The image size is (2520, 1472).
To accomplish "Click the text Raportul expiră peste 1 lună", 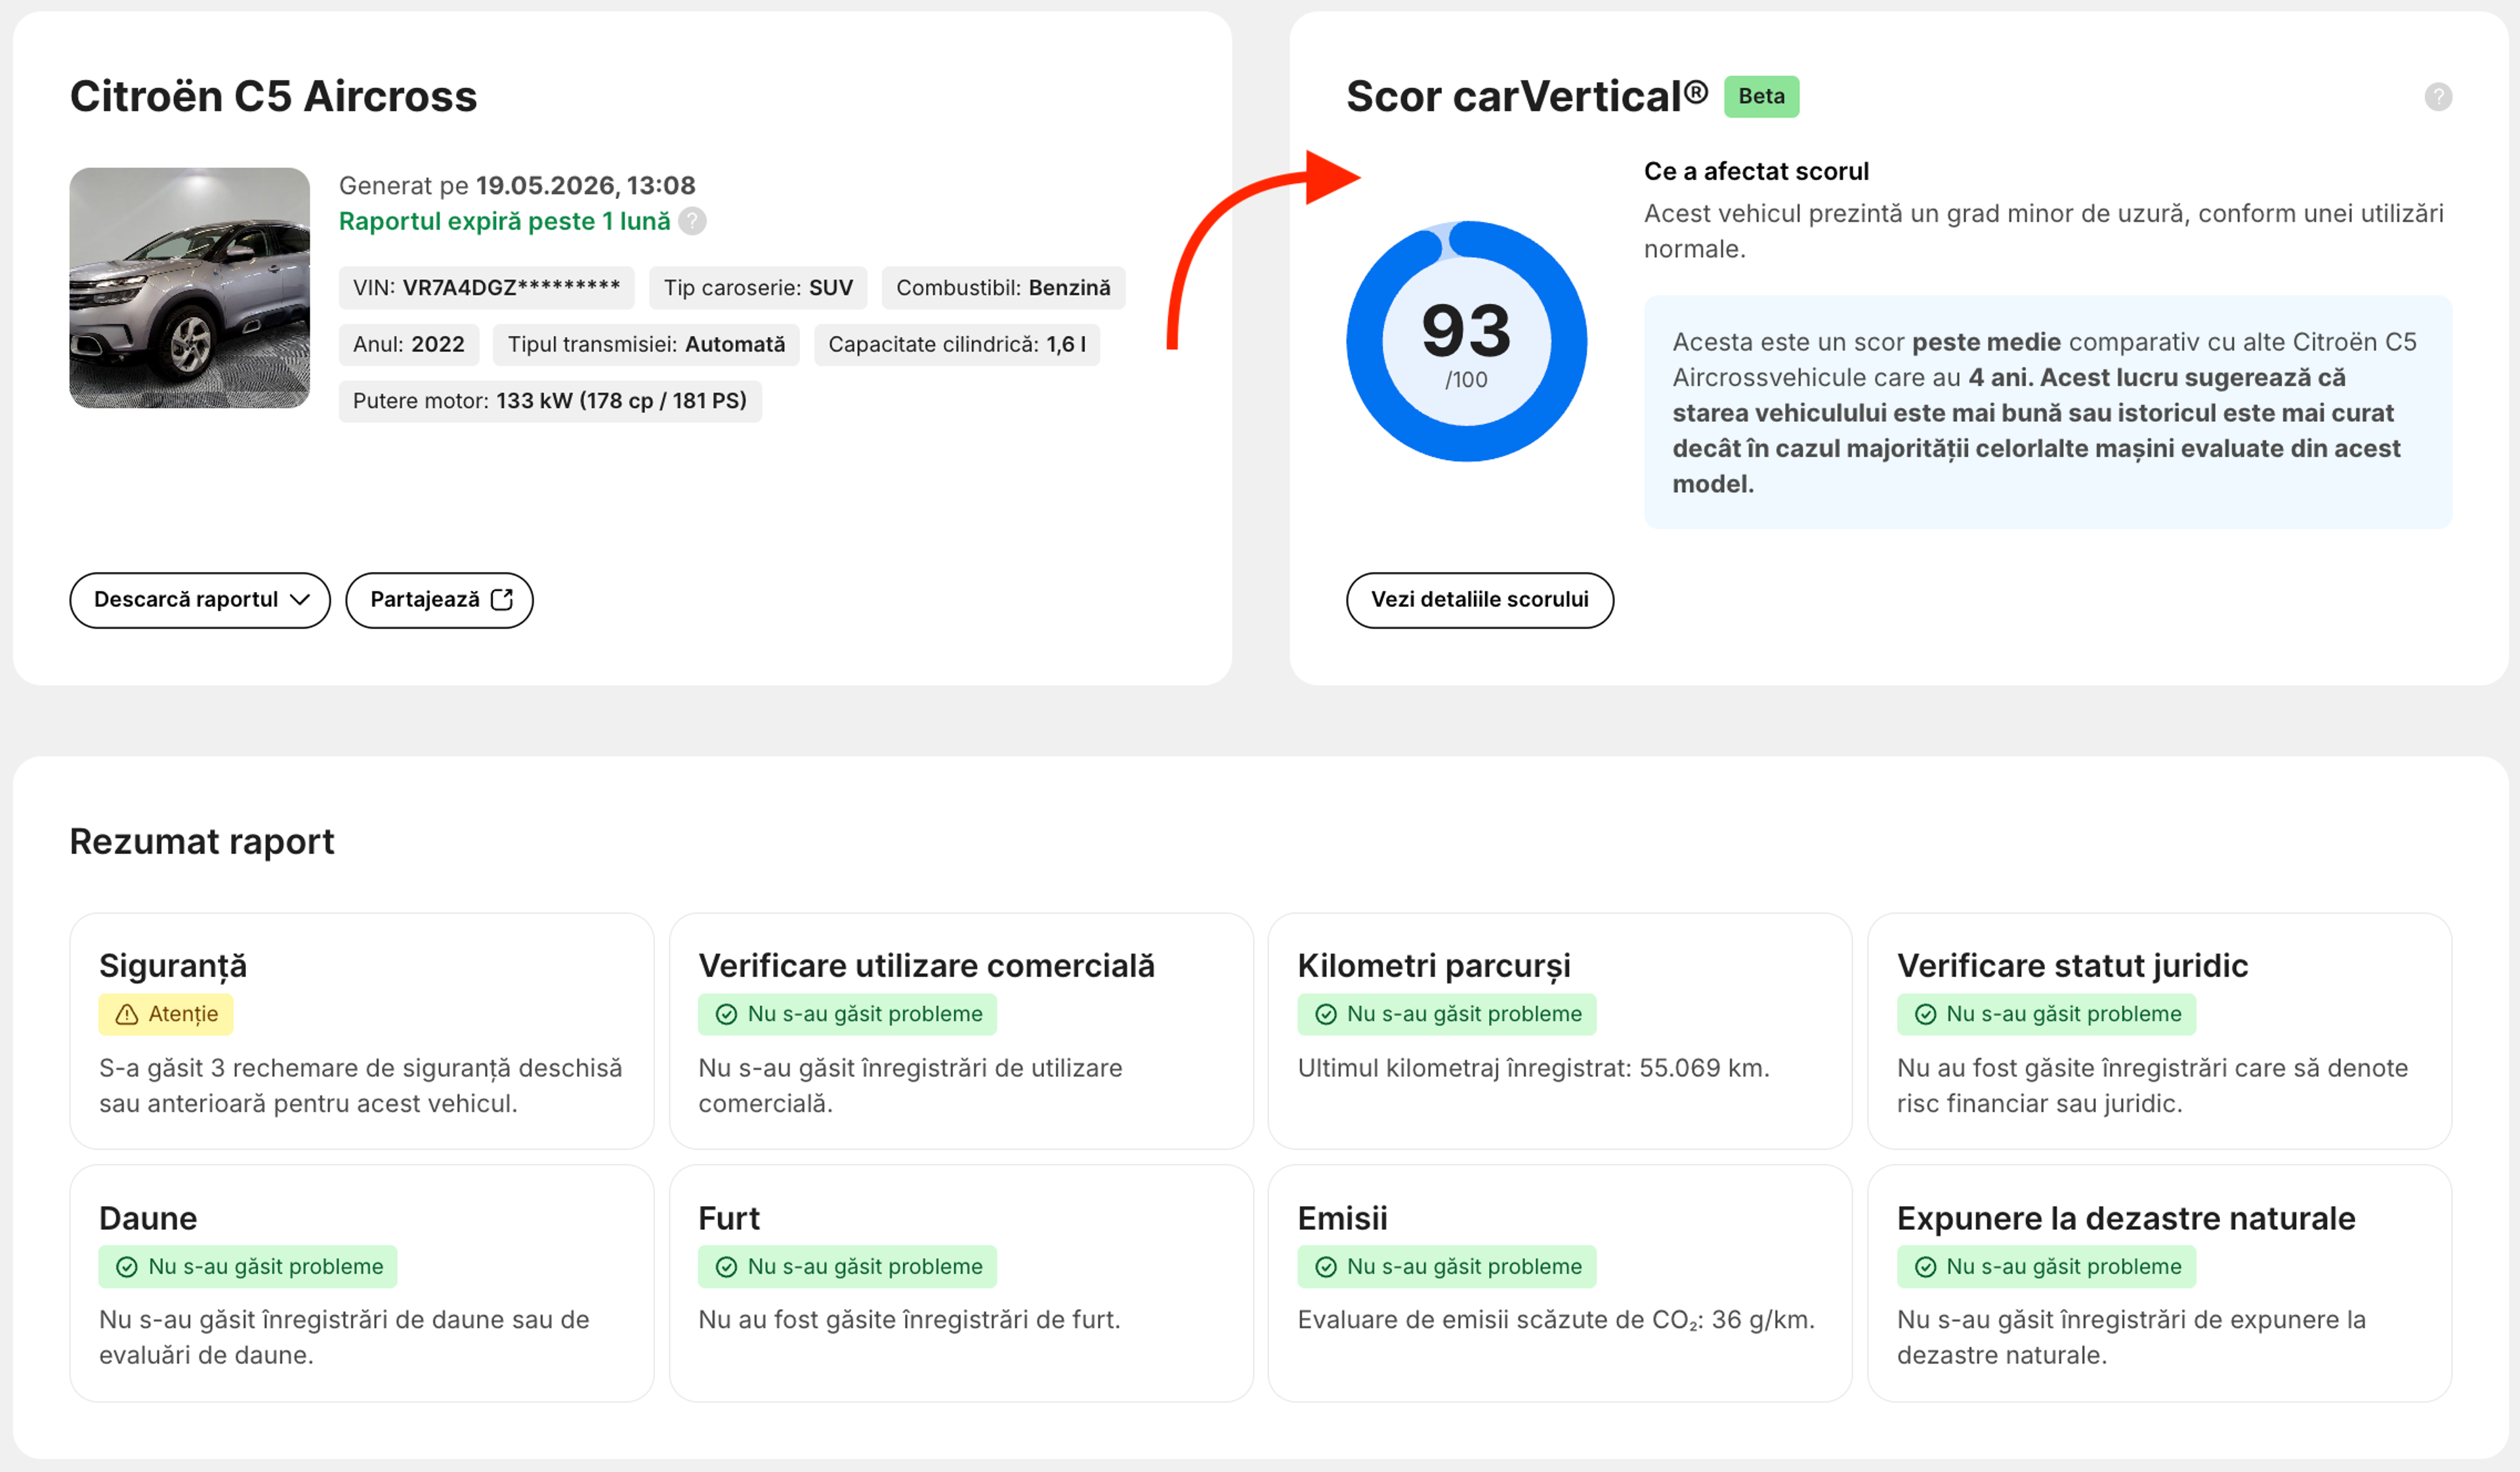I will 504,221.
